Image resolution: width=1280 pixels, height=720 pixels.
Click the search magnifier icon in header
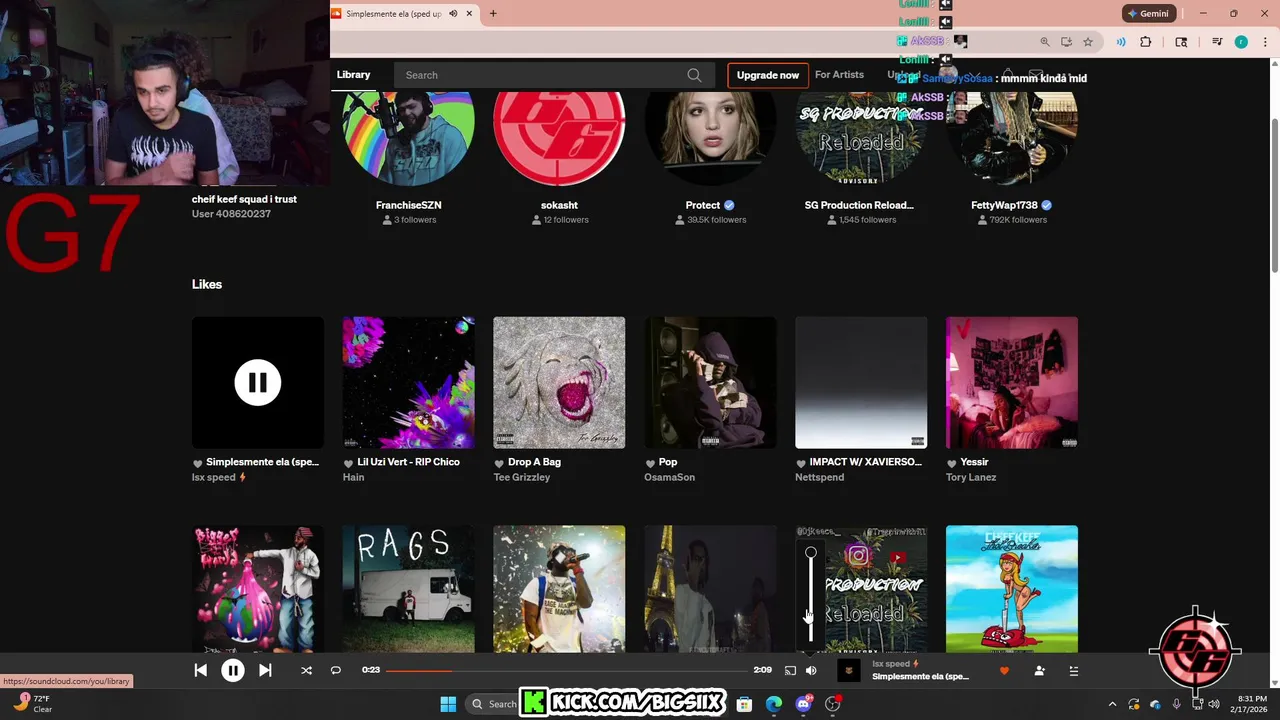(x=694, y=75)
